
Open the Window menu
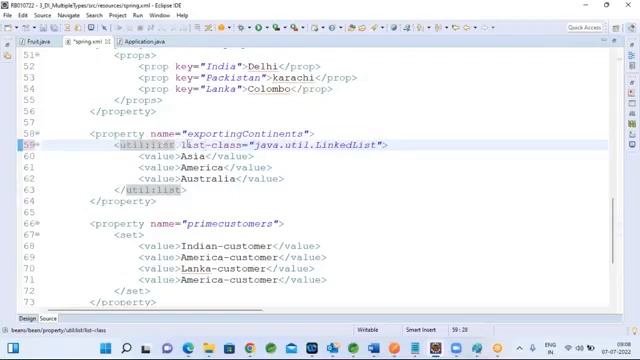point(160,16)
